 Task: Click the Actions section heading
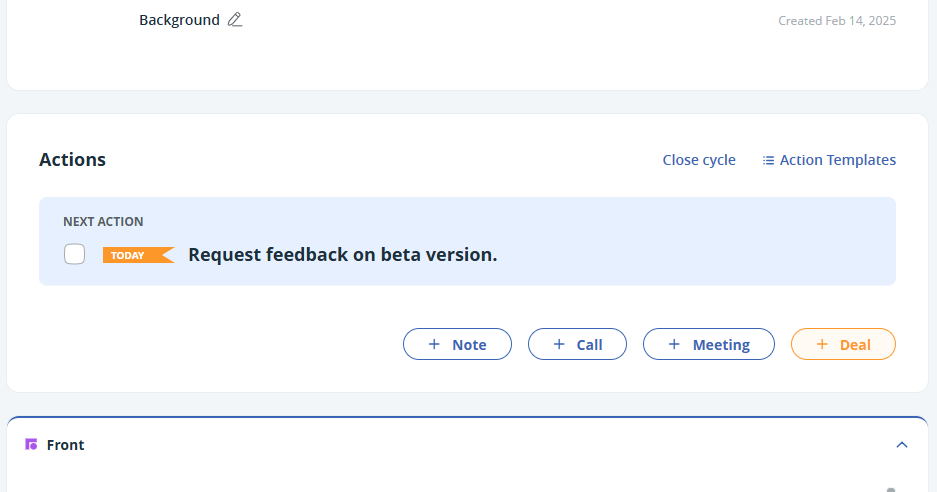coord(72,160)
